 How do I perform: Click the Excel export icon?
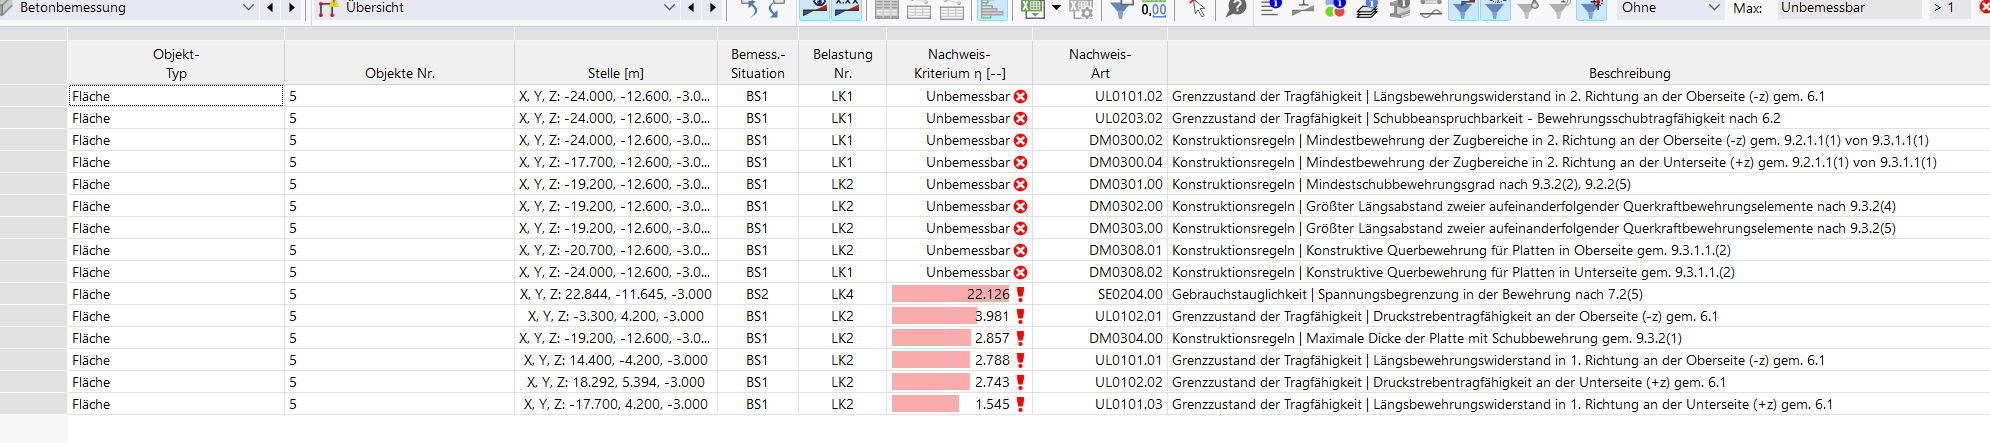(1031, 9)
